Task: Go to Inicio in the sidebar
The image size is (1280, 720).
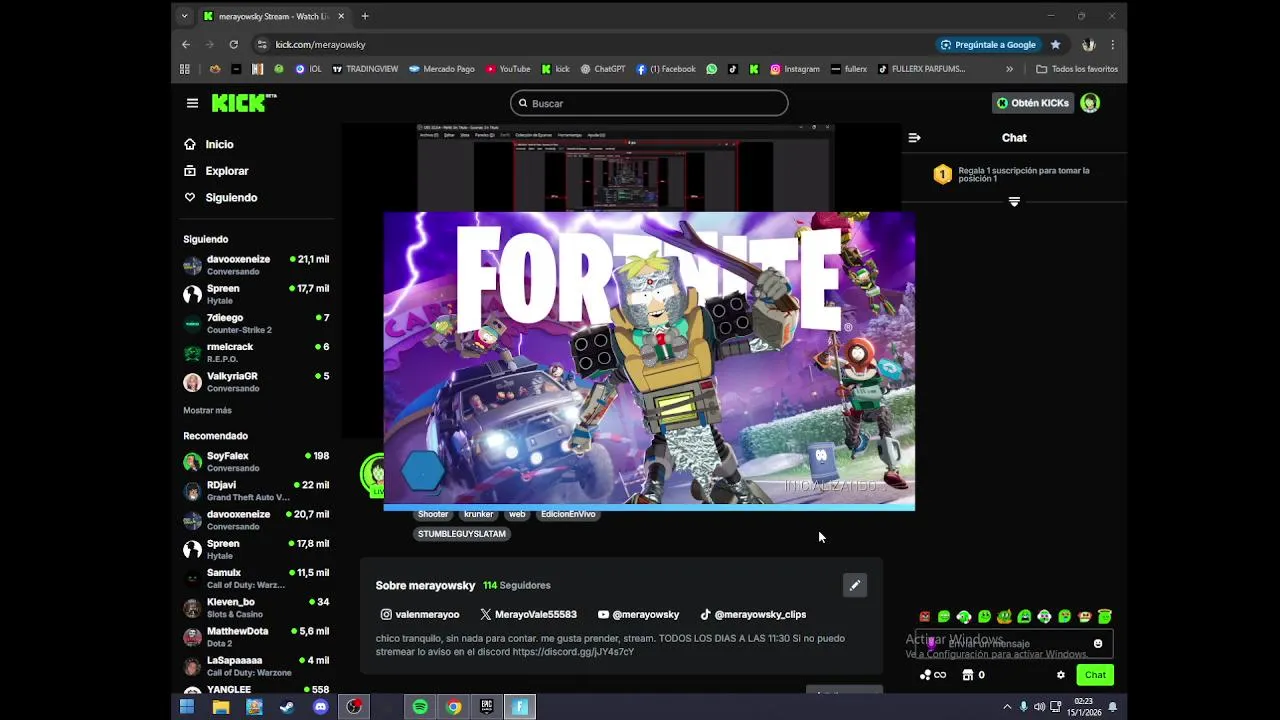Action: tap(209, 144)
